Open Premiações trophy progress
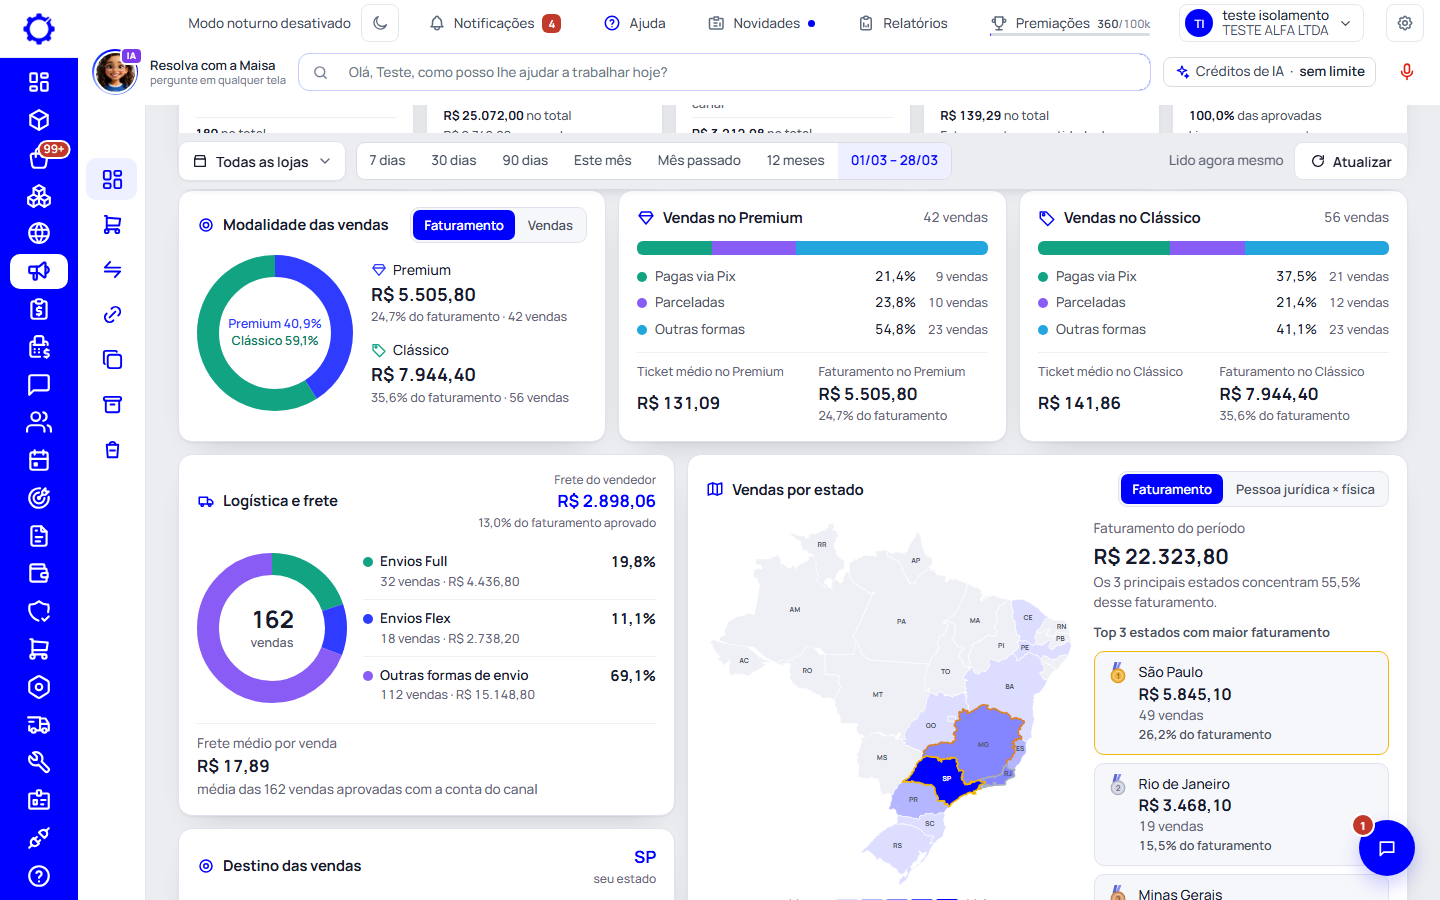1440x900 pixels. 1070,23
